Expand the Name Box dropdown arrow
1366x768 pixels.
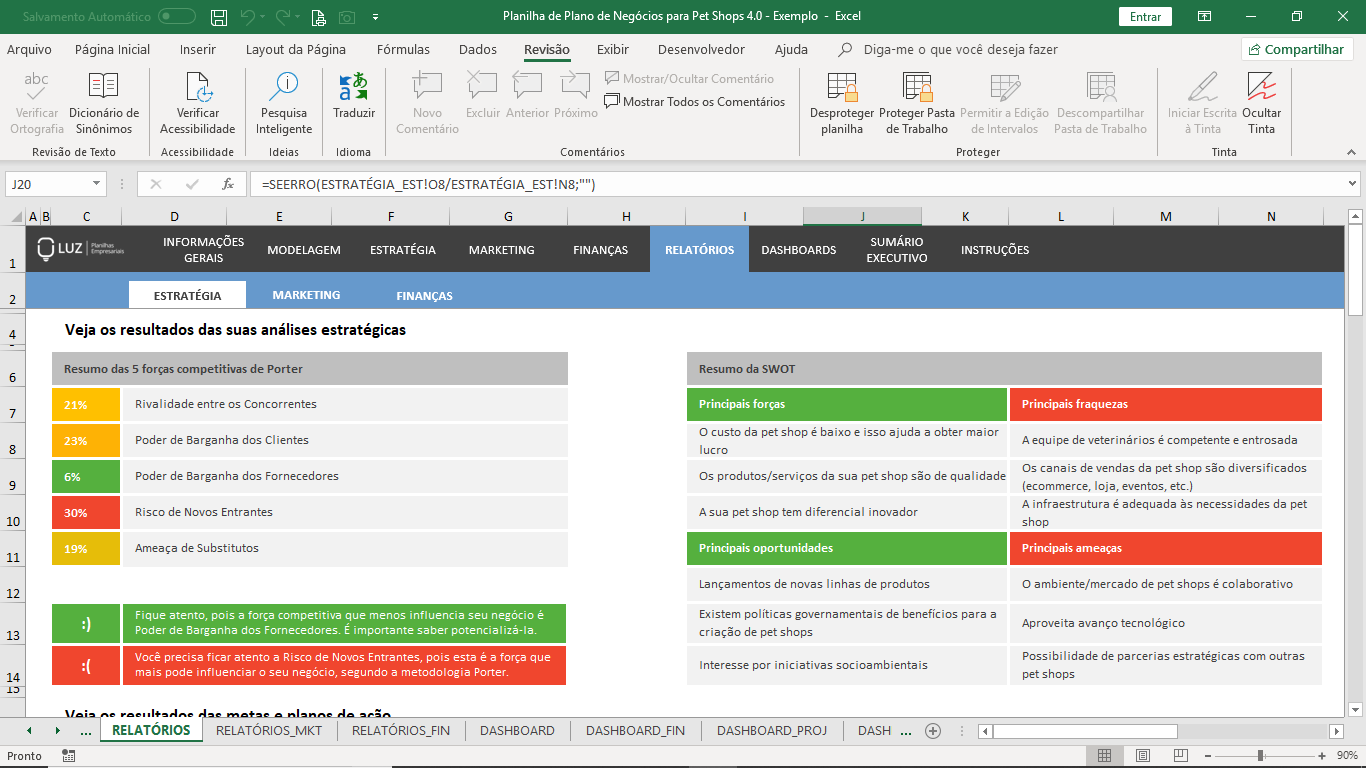click(96, 184)
